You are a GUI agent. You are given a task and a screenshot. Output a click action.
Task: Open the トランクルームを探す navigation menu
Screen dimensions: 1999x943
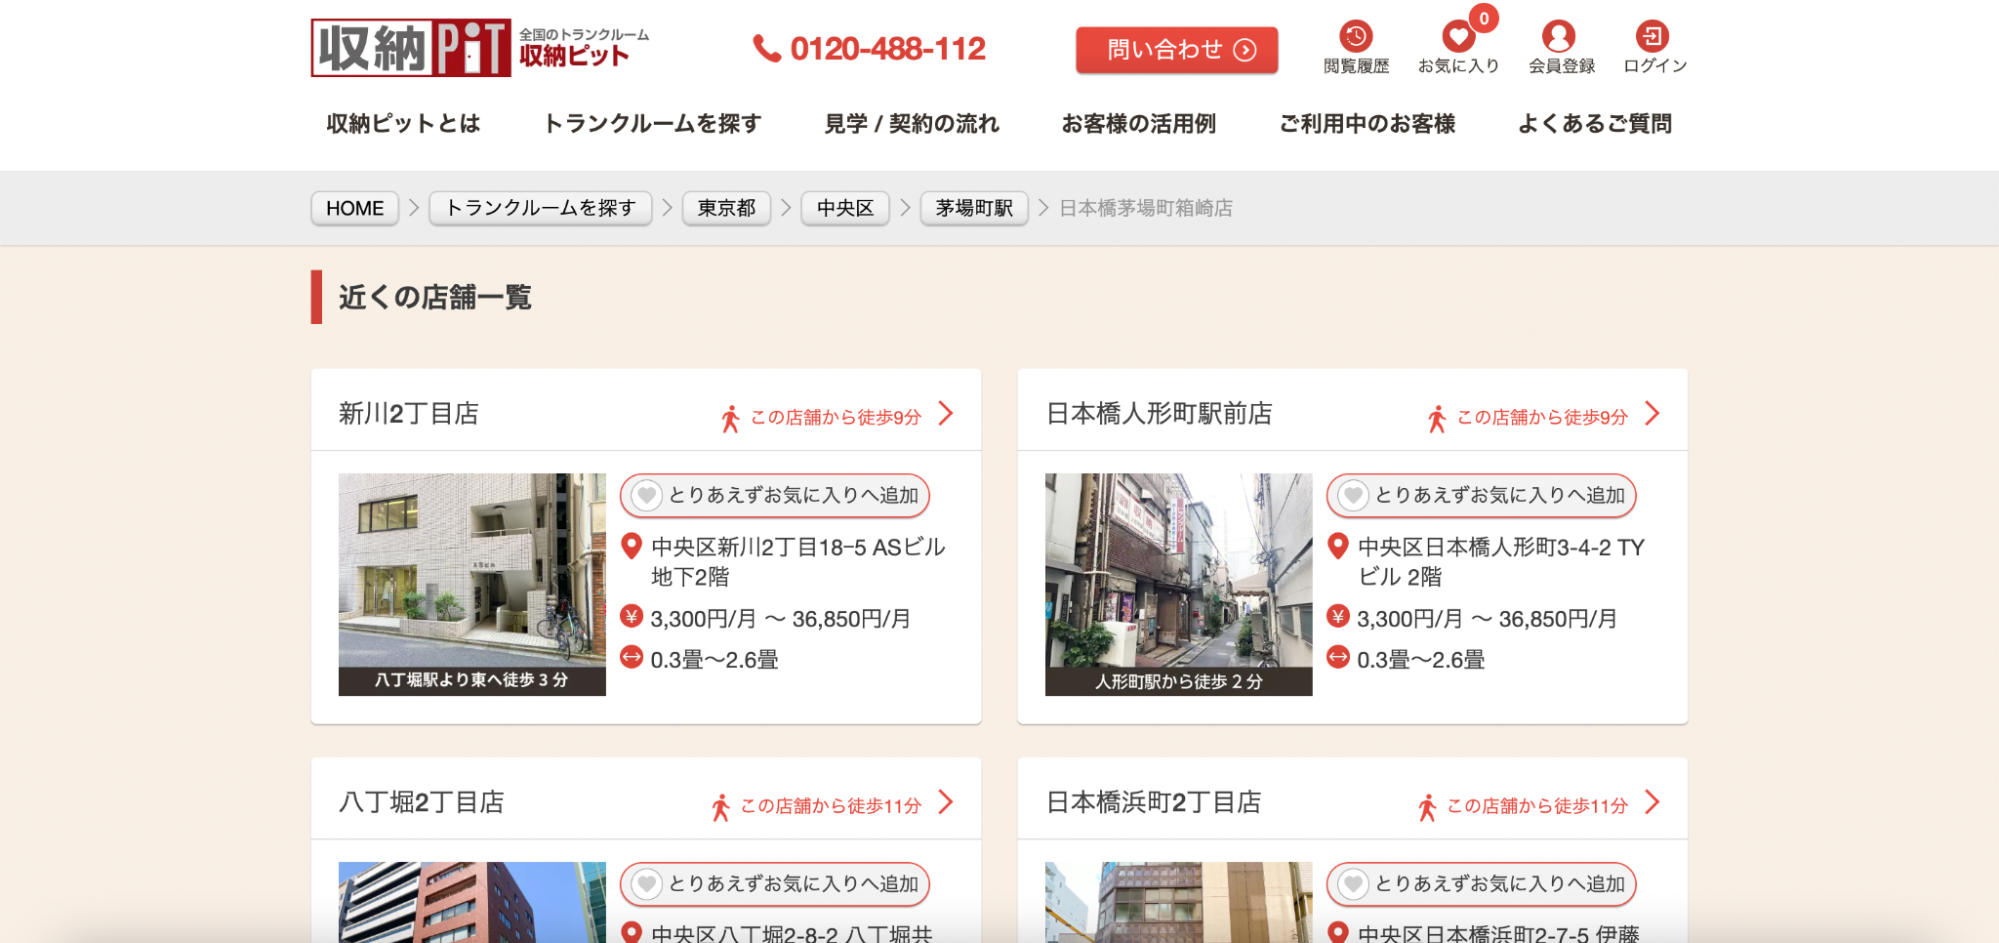pyautogui.click(x=652, y=124)
